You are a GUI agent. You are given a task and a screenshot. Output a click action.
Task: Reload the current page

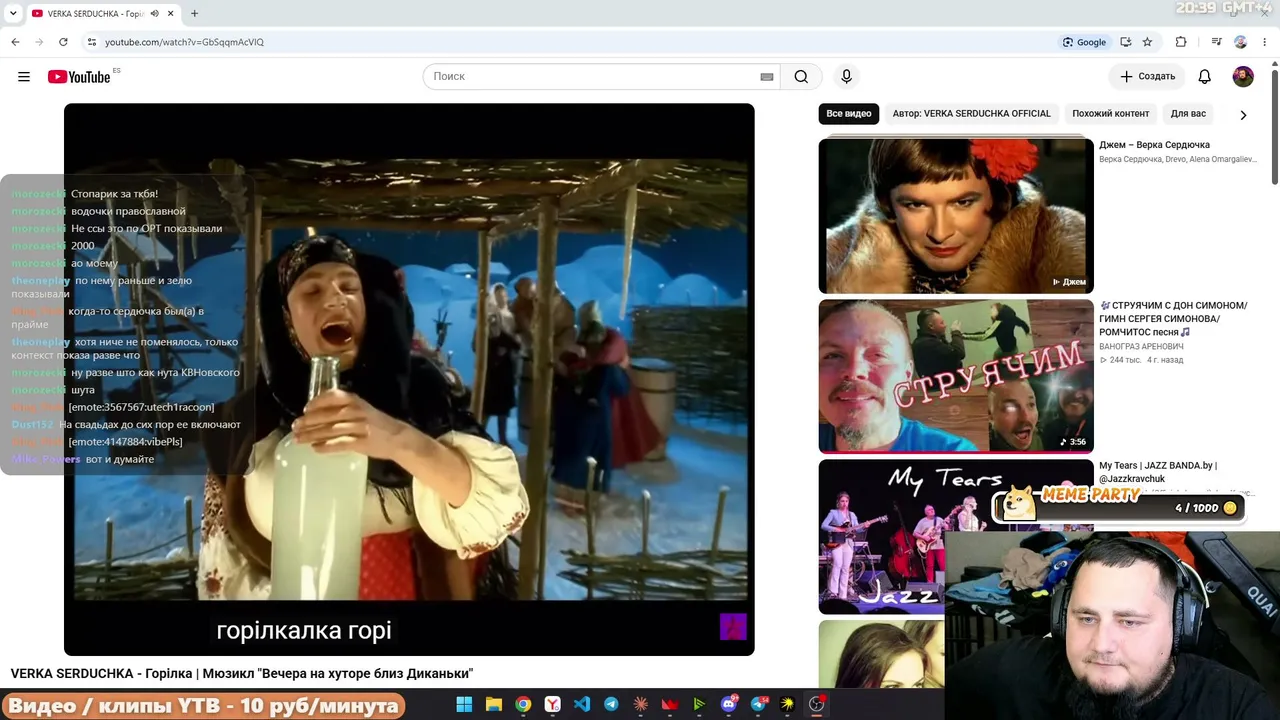(63, 42)
